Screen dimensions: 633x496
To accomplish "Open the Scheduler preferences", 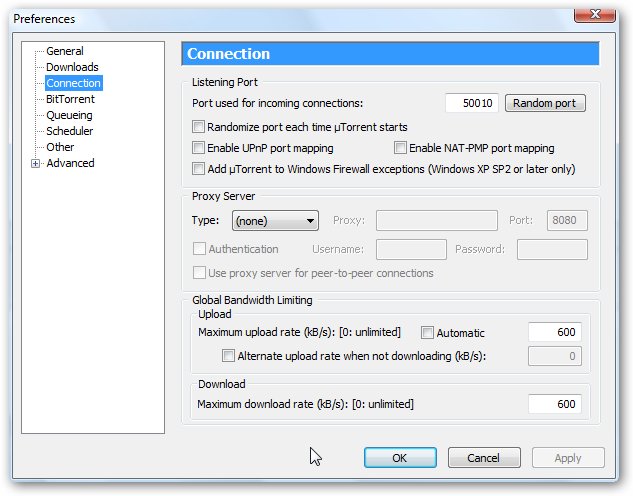I will [x=69, y=131].
